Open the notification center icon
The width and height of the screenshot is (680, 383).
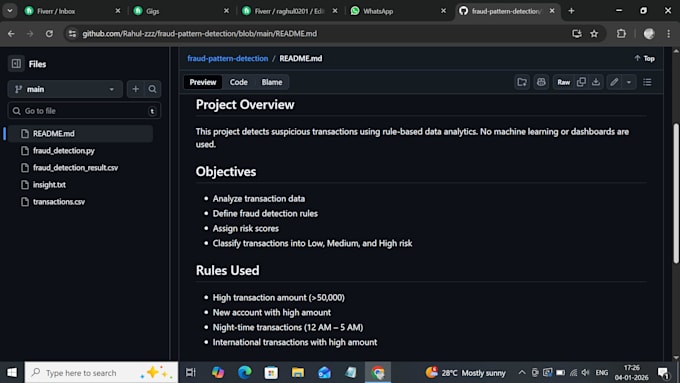click(663, 372)
